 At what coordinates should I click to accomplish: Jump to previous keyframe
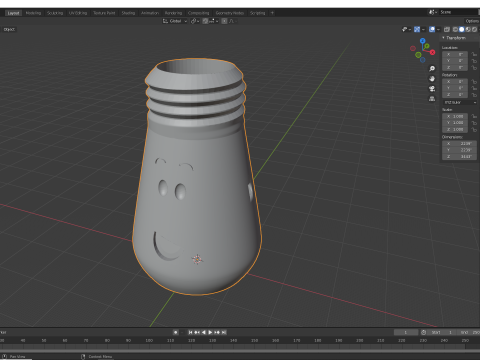pyautogui.click(x=197, y=332)
